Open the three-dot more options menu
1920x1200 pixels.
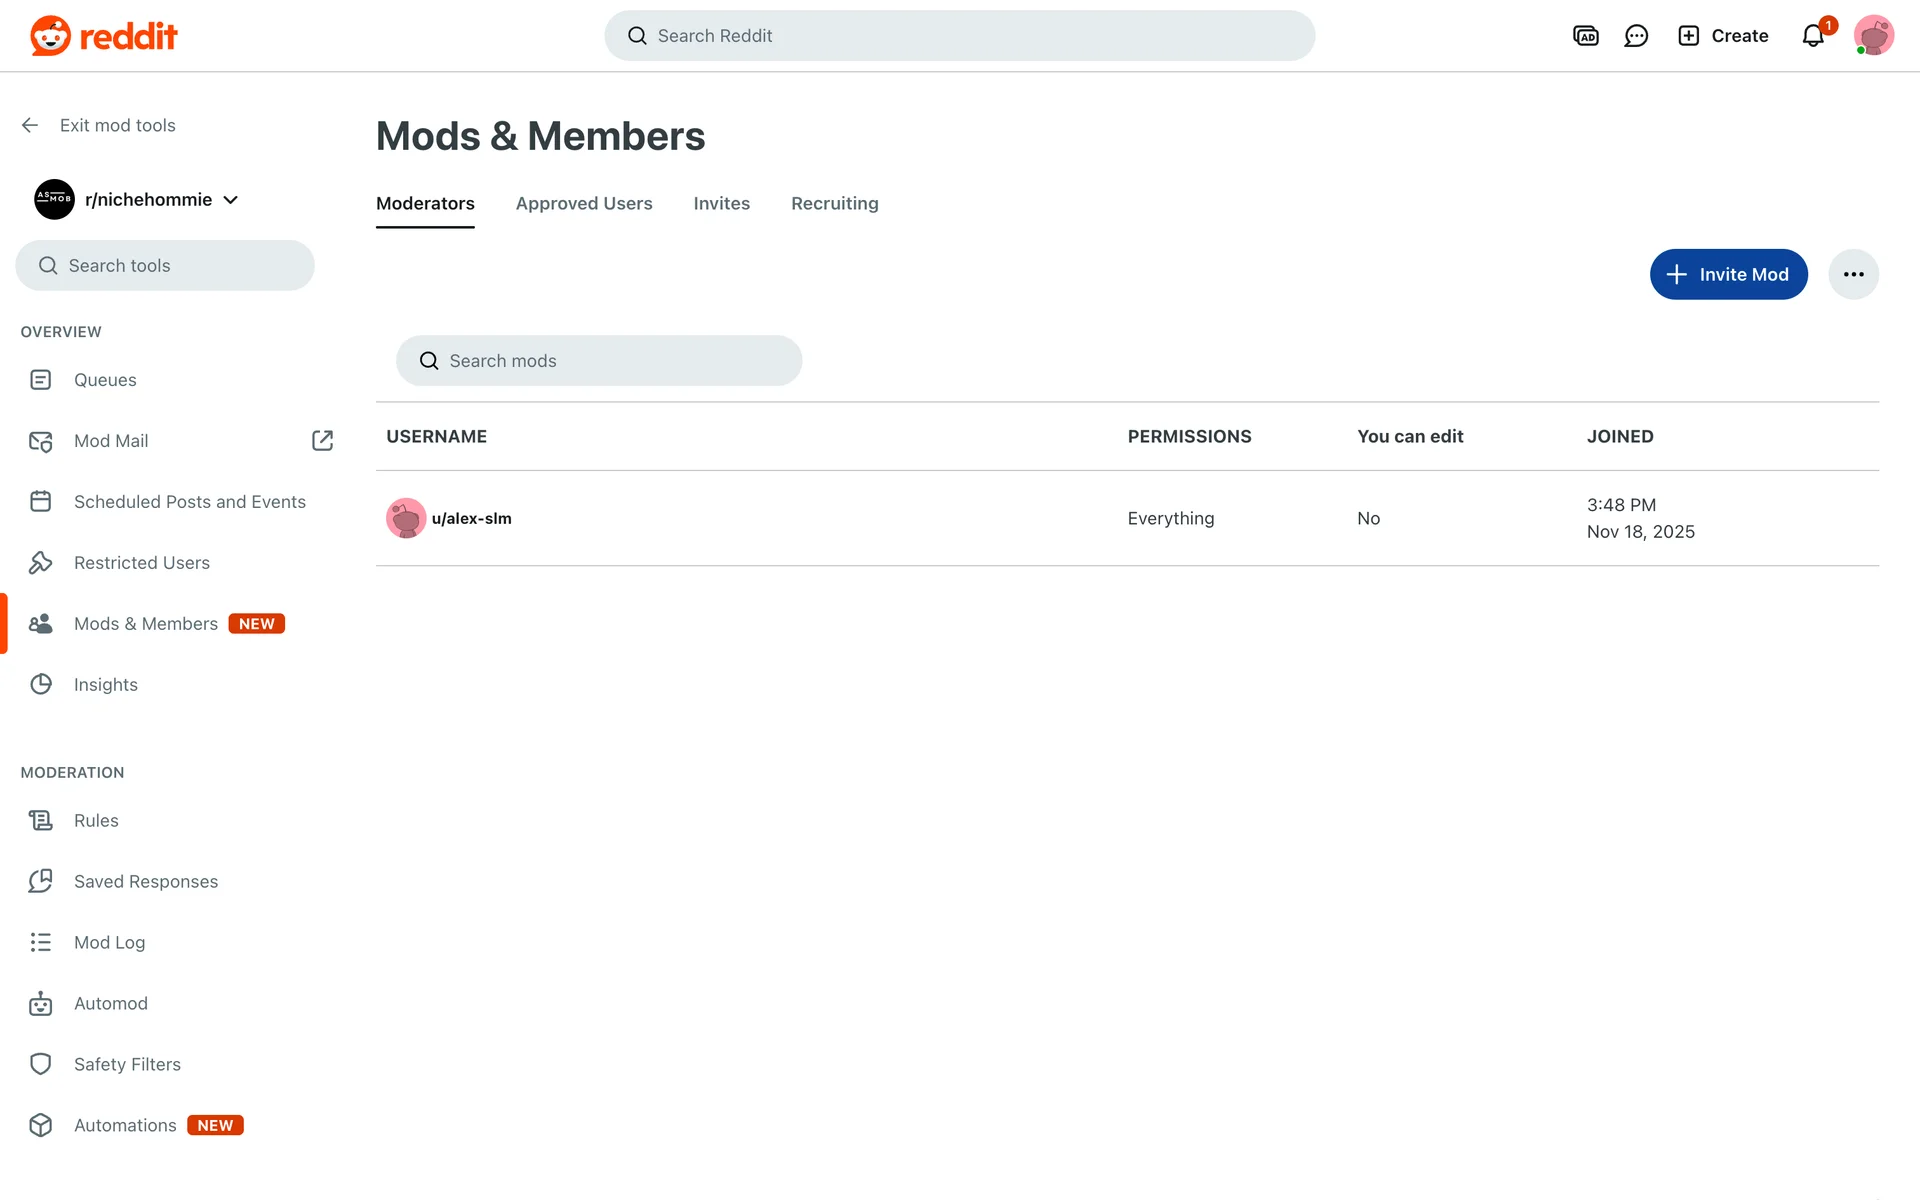[x=1853, y=275]
